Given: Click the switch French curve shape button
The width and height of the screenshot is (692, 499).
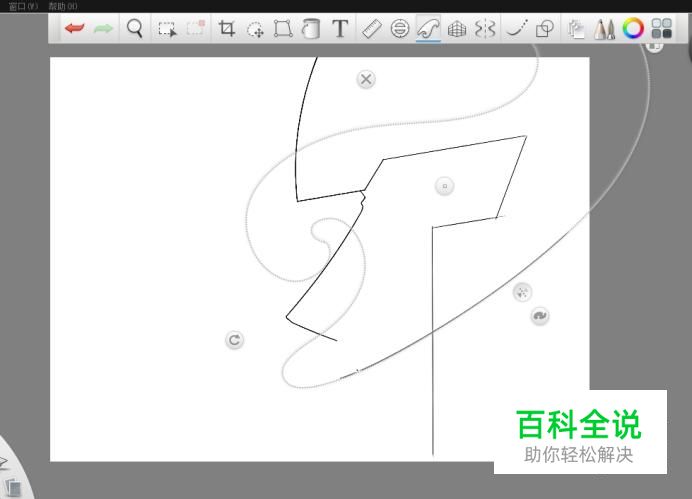Looking at the screenshot, I should tap(540, 315).
